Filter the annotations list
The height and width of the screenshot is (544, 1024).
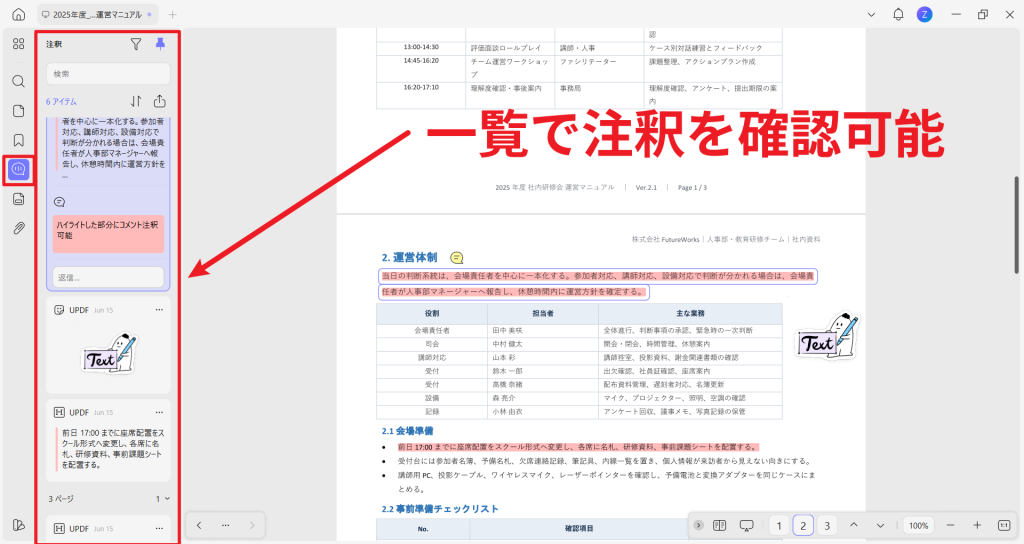136,44
